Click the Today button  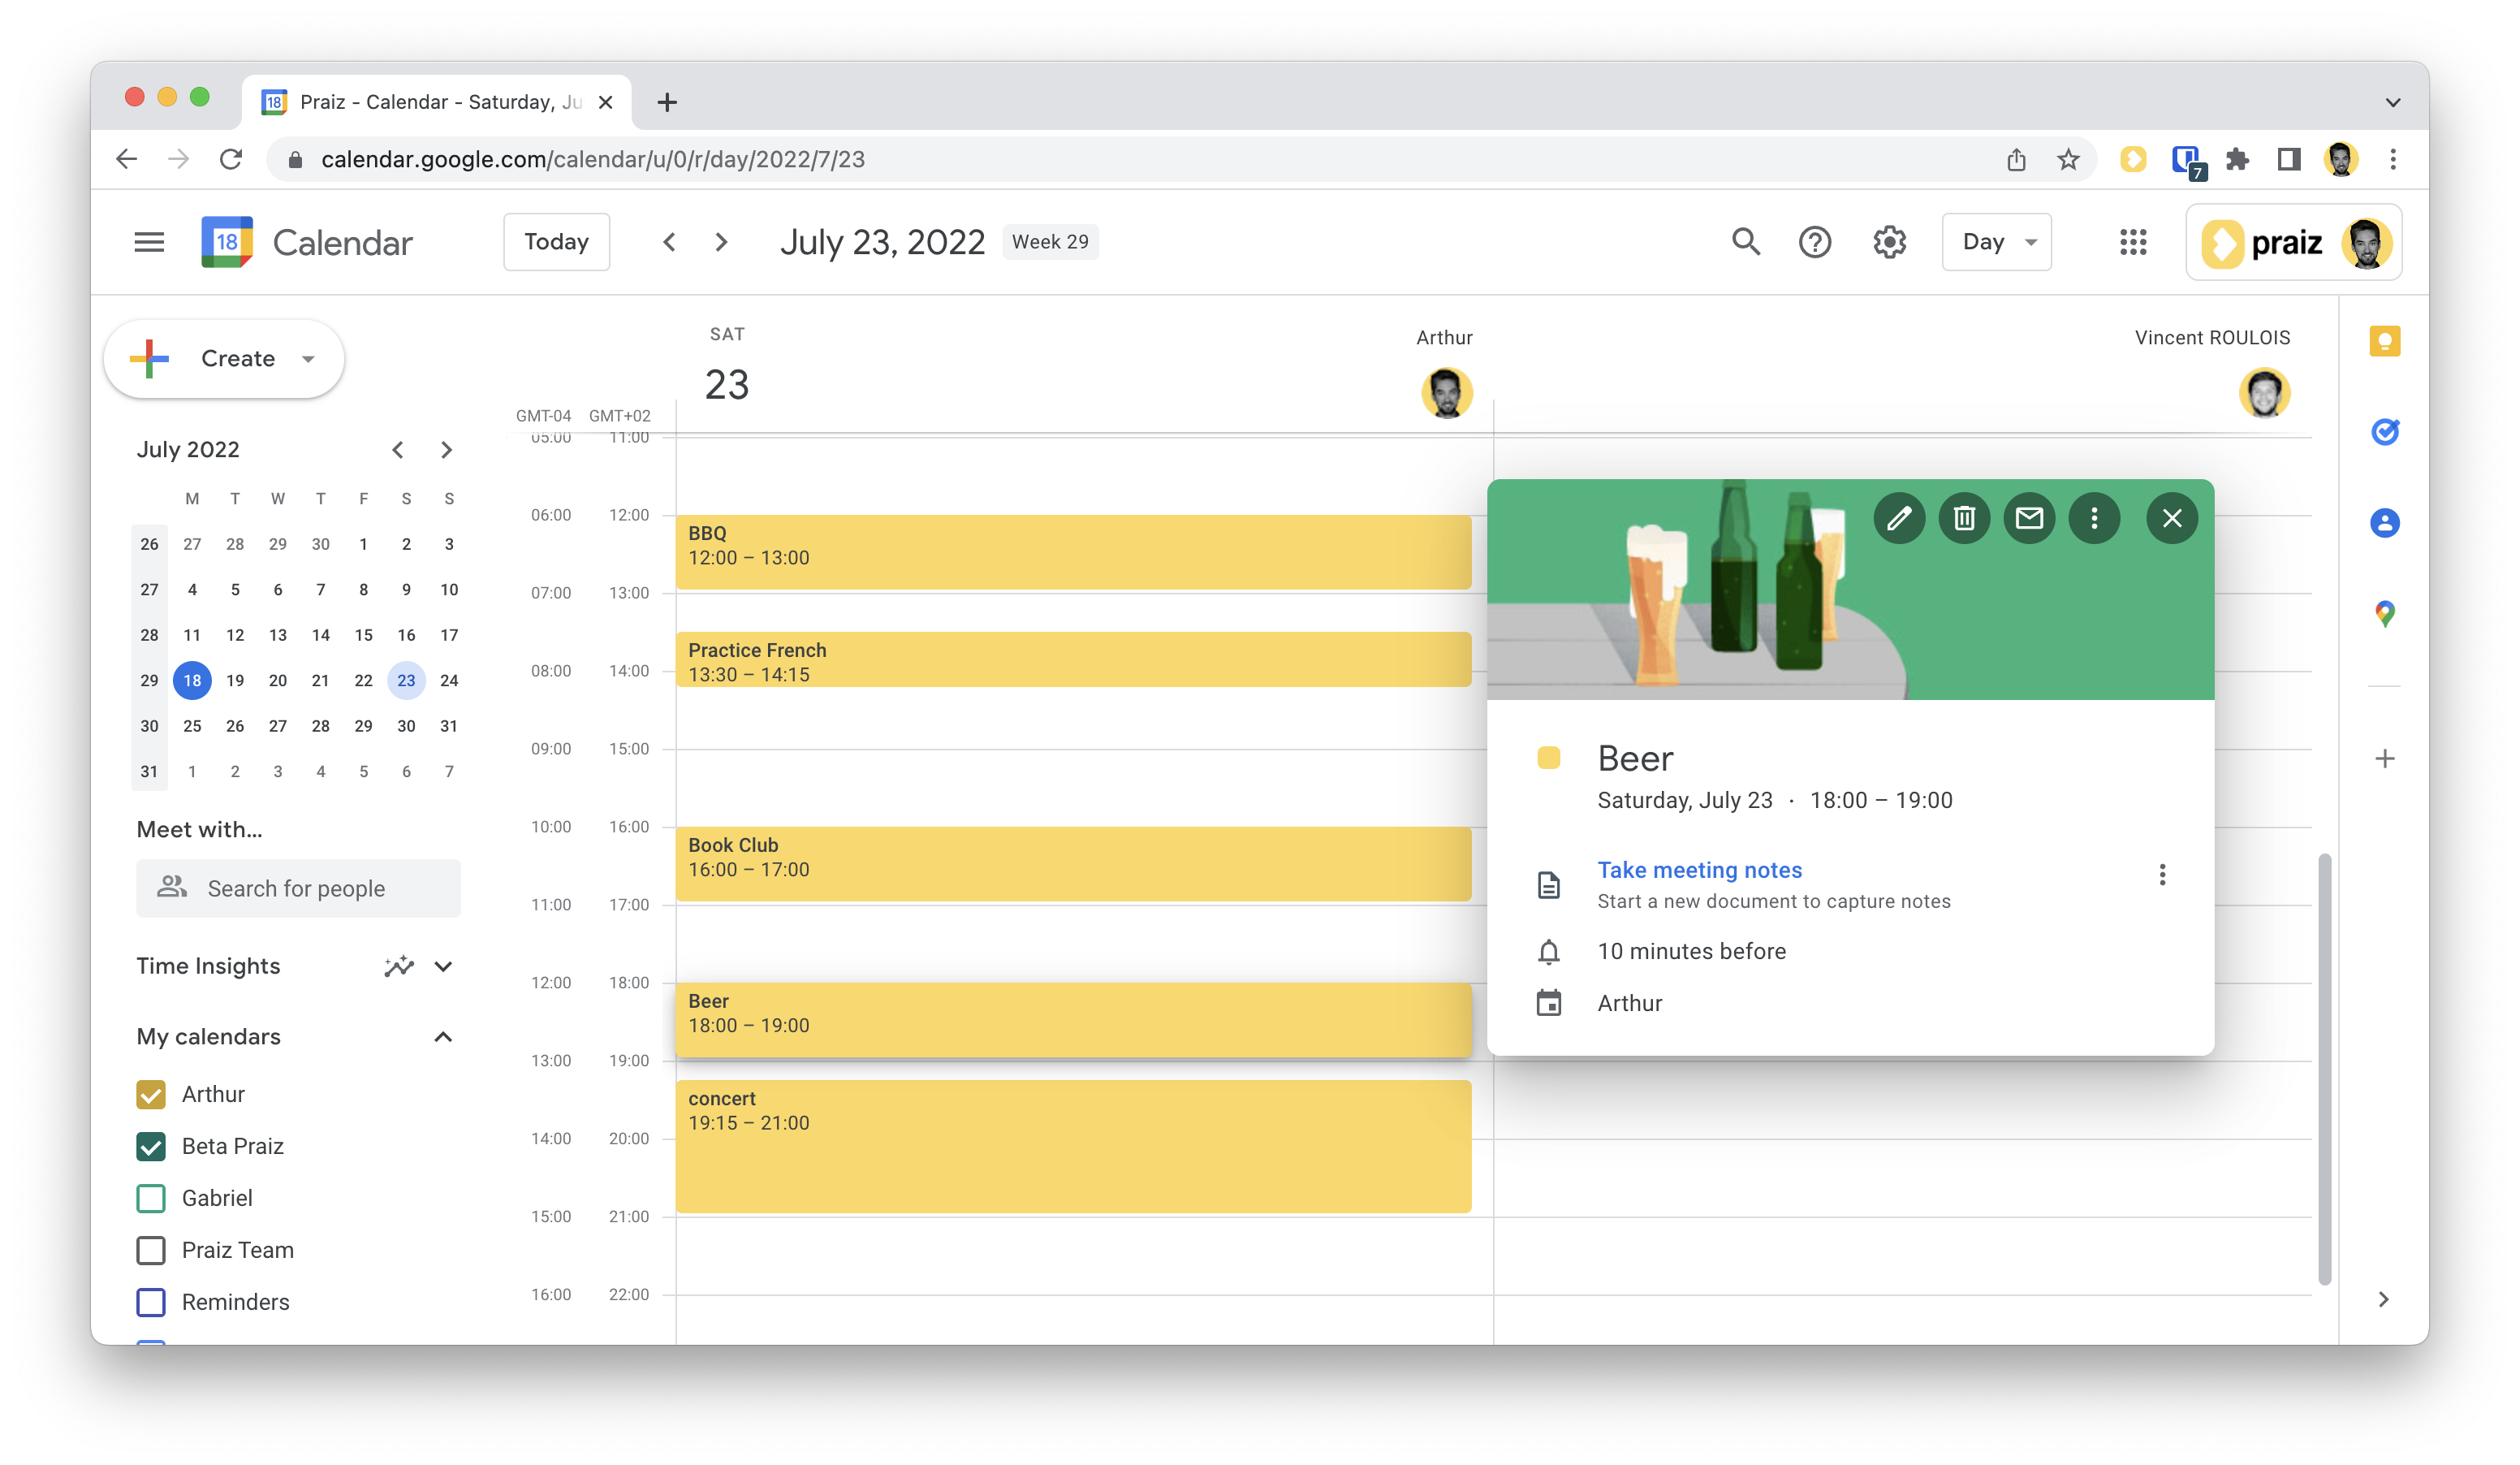coord(556,242)
